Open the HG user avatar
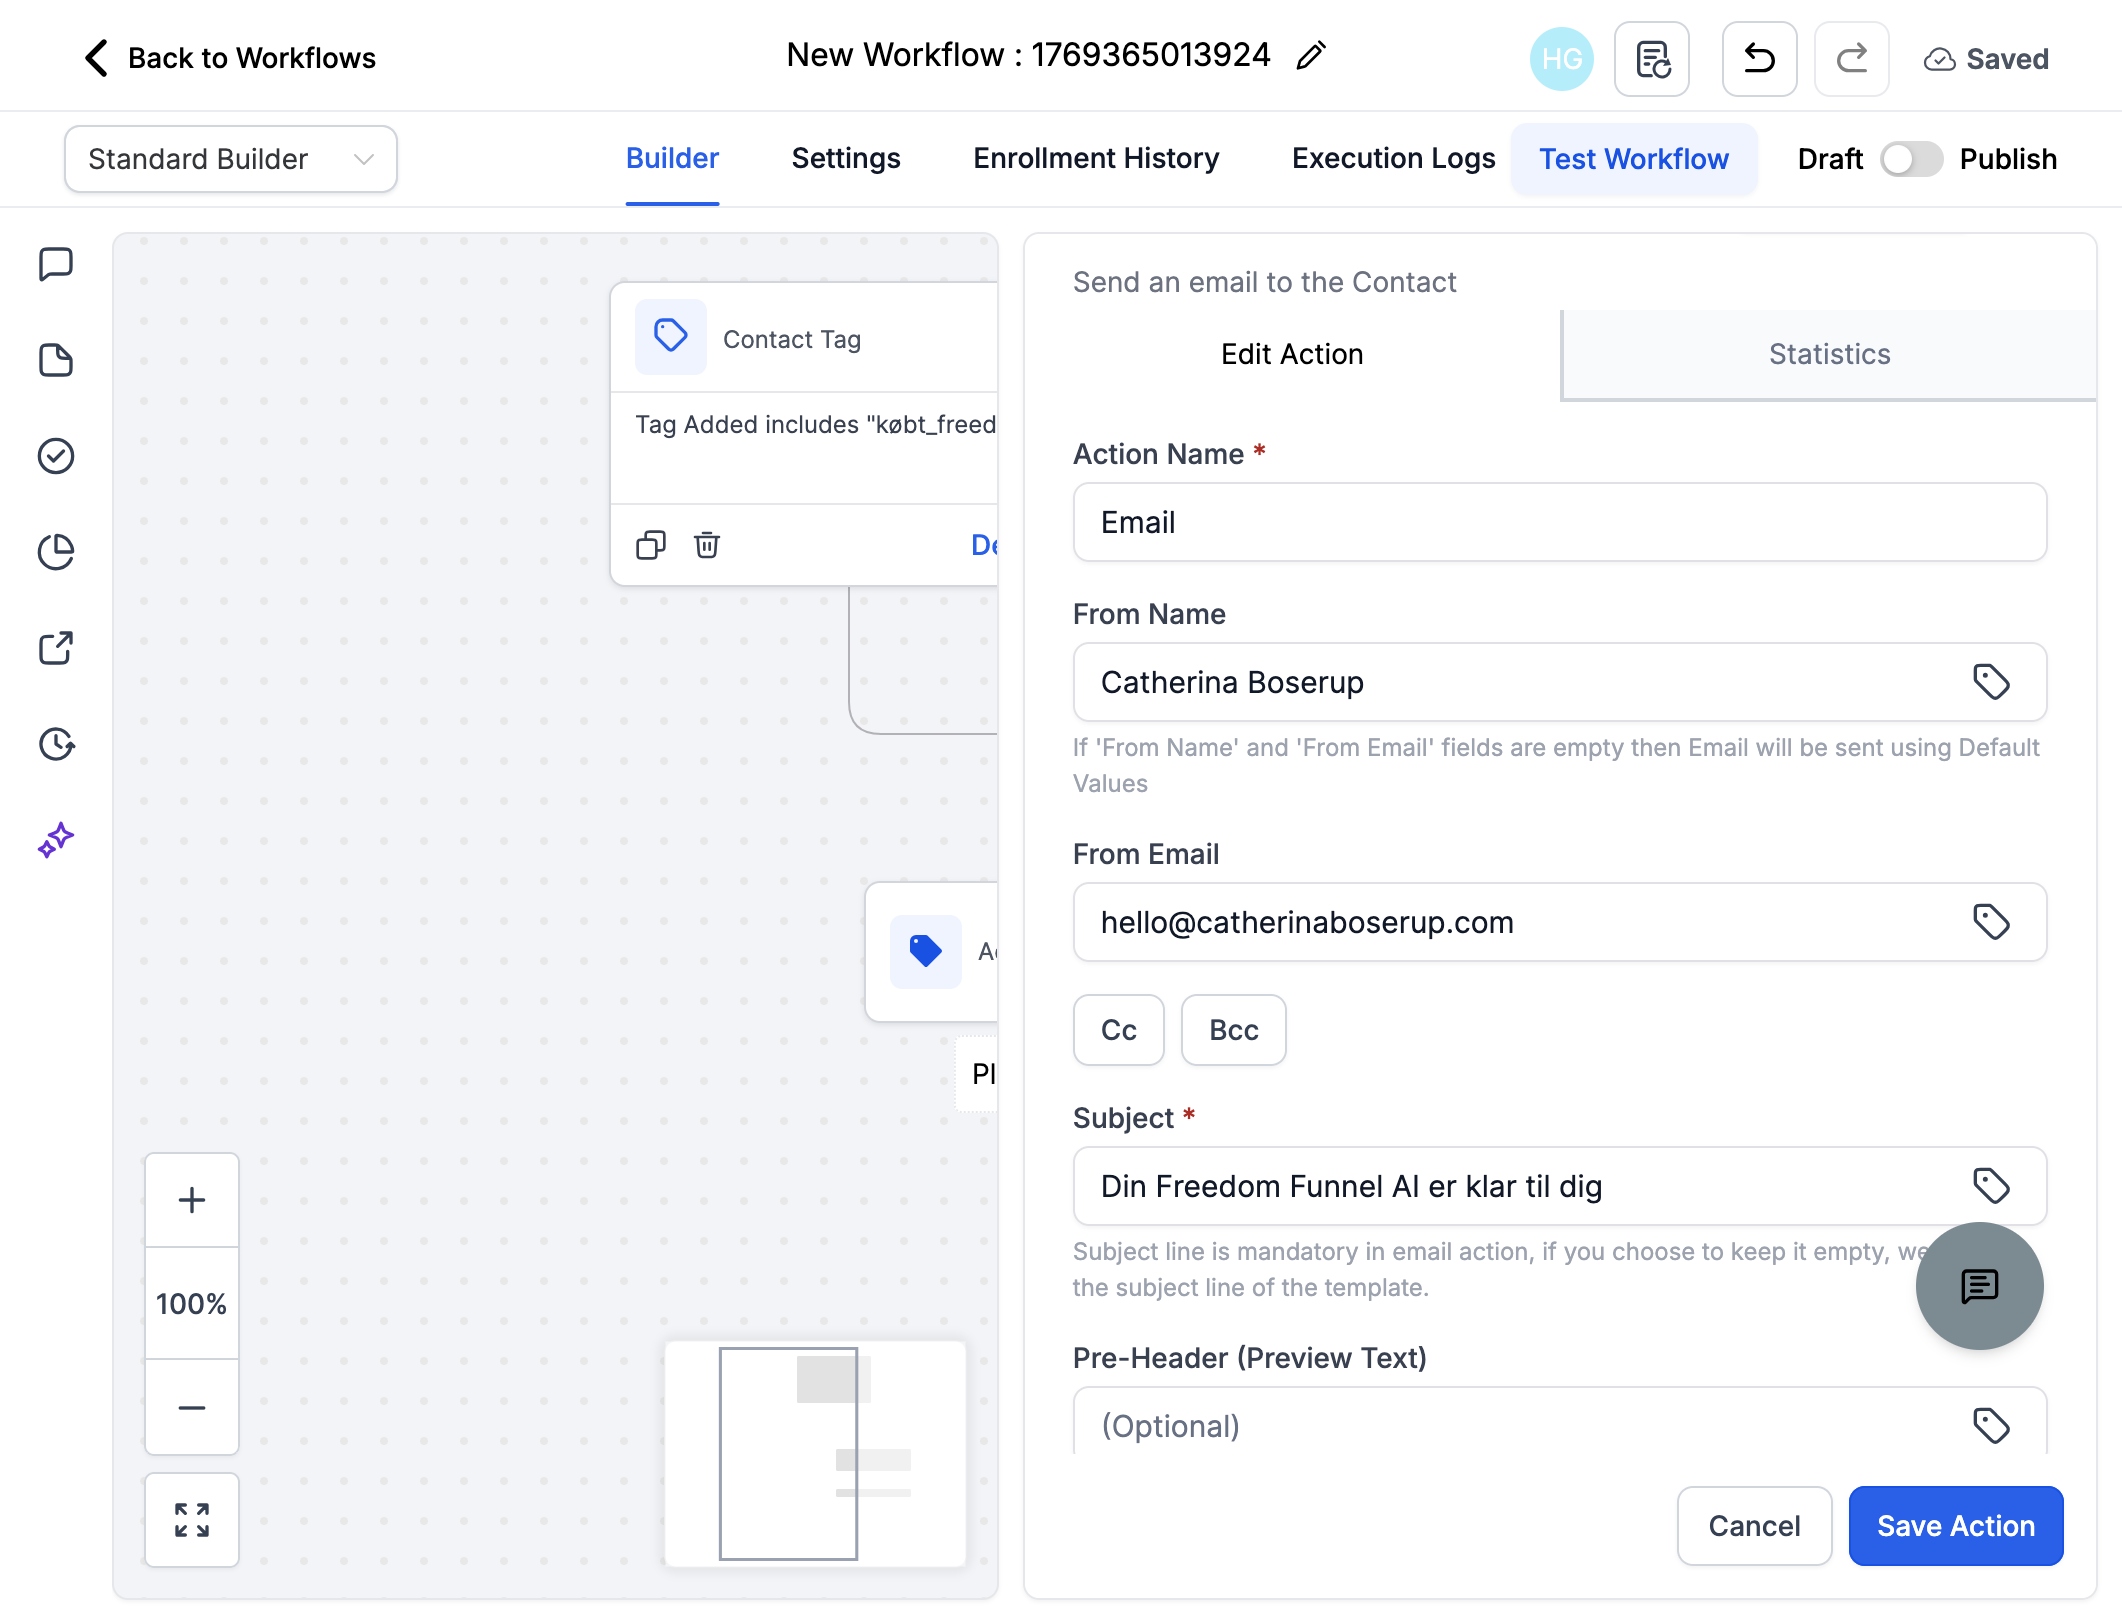Viewport: 2122px width, 1624px height. pos(1561,59)
